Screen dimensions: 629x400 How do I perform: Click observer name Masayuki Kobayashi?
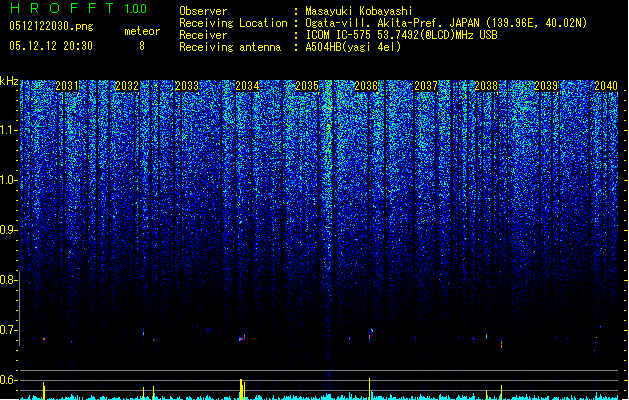click(359, 11)
